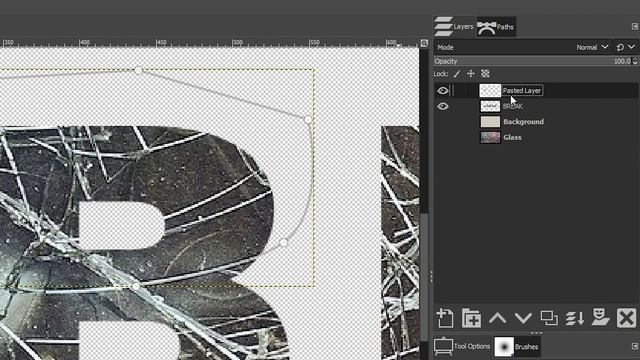Click the Opacity spinner arrows
Image resolution: width=640 pixels, height=360 pixels.
(x=635, y=61)
